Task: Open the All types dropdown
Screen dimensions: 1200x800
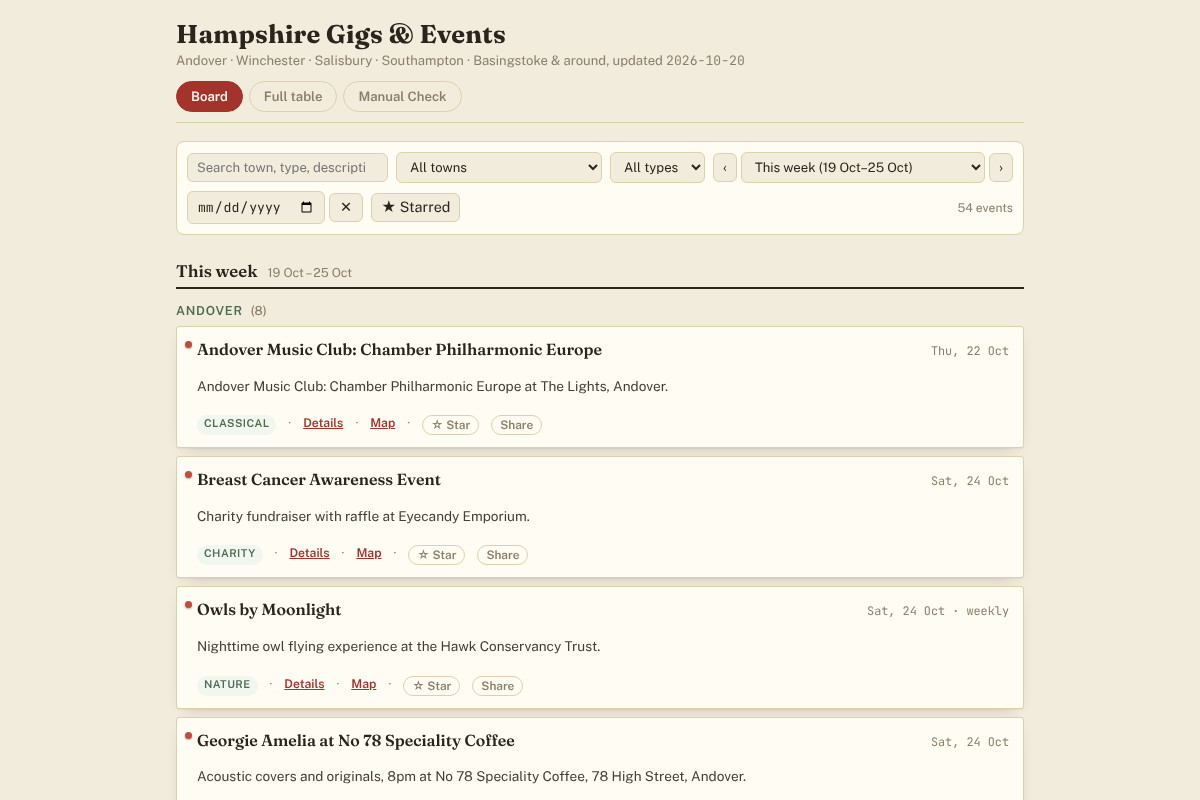Action: (x=657, y=167)
